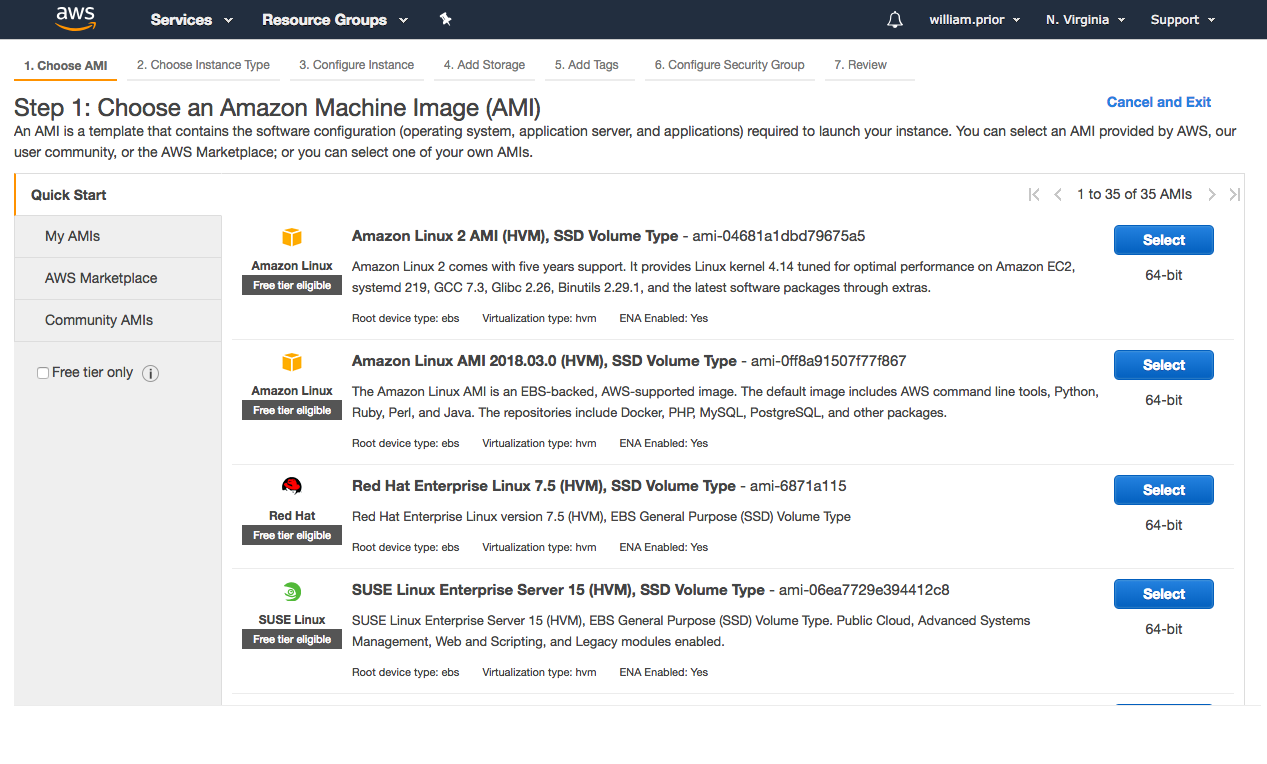Image resolution: width=1267 pixels, height=764 pixels.
Task: Select the Amazon Linux 2 AMI
Action: tap(1164, 240)
